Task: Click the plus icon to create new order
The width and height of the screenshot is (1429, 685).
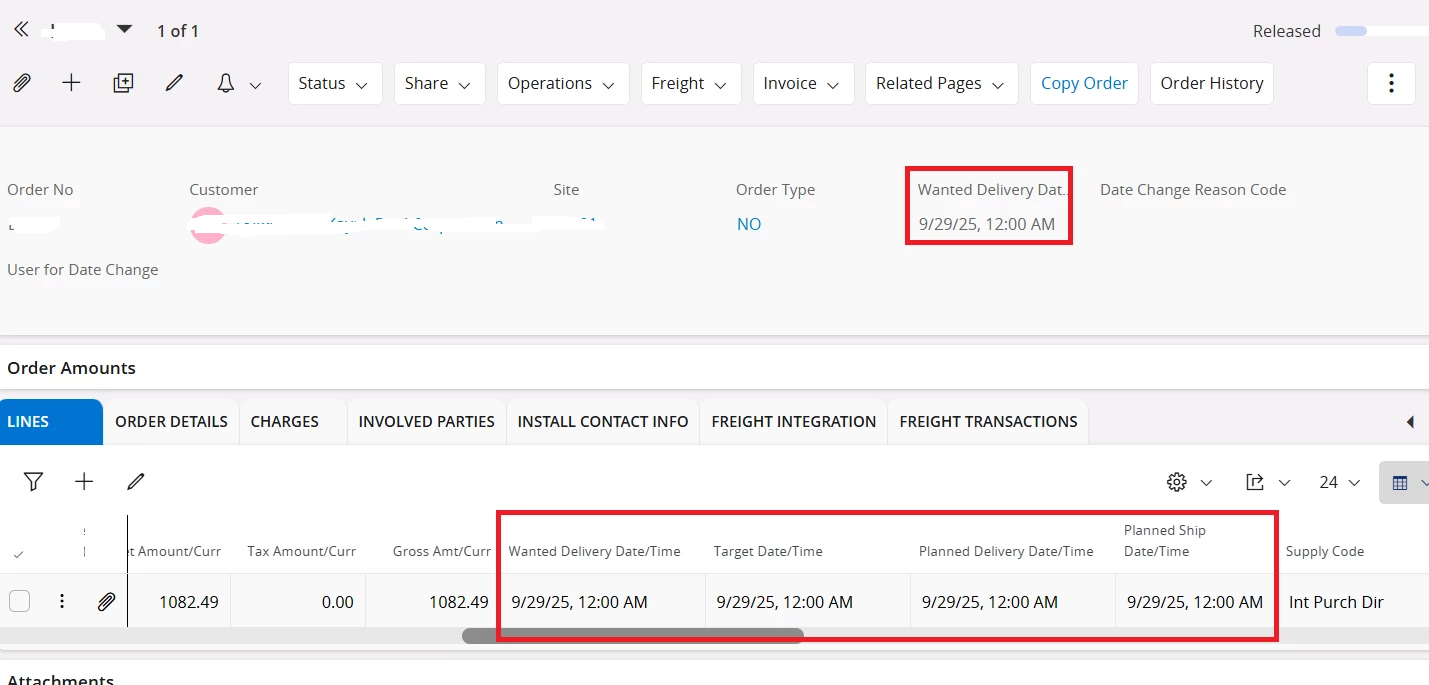Action: click(x=71, y=83)
